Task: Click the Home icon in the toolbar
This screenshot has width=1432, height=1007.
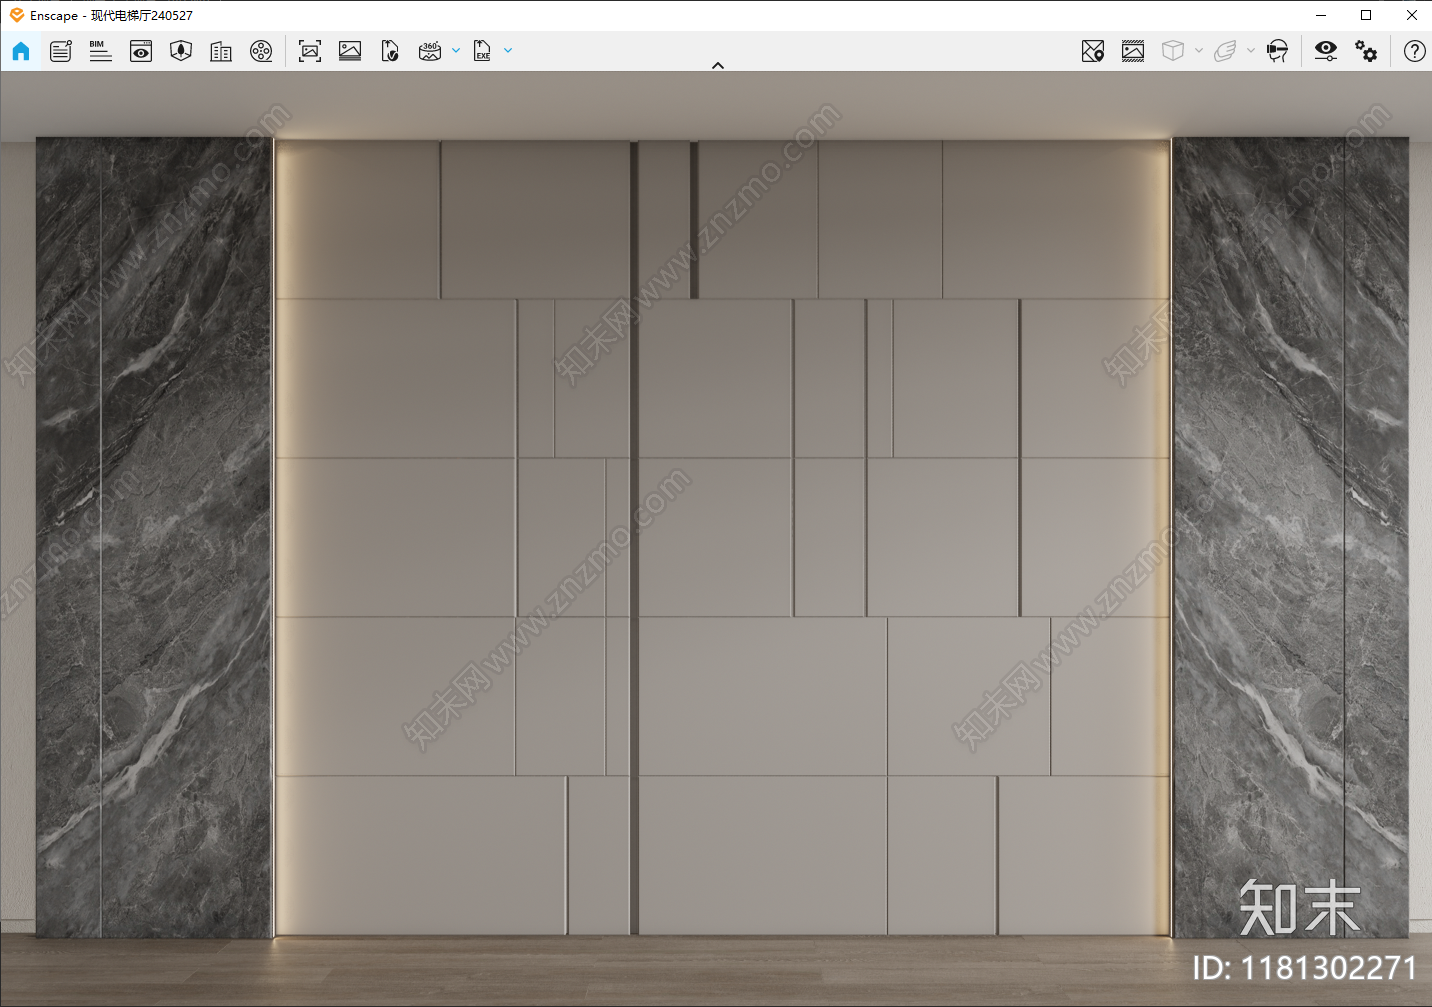Action: tap(21, 51)
